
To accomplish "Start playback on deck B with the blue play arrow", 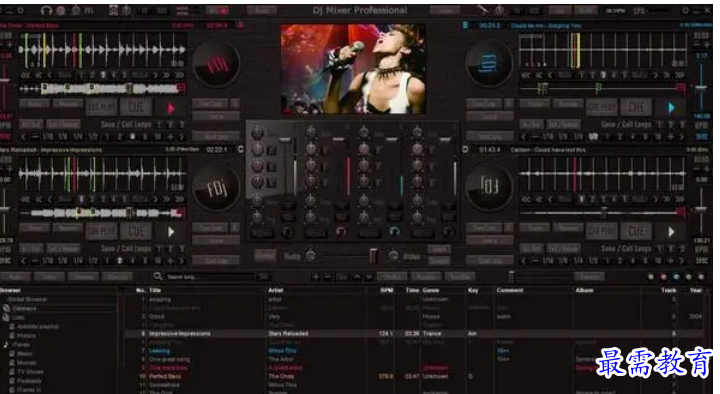I will point(671,108).
